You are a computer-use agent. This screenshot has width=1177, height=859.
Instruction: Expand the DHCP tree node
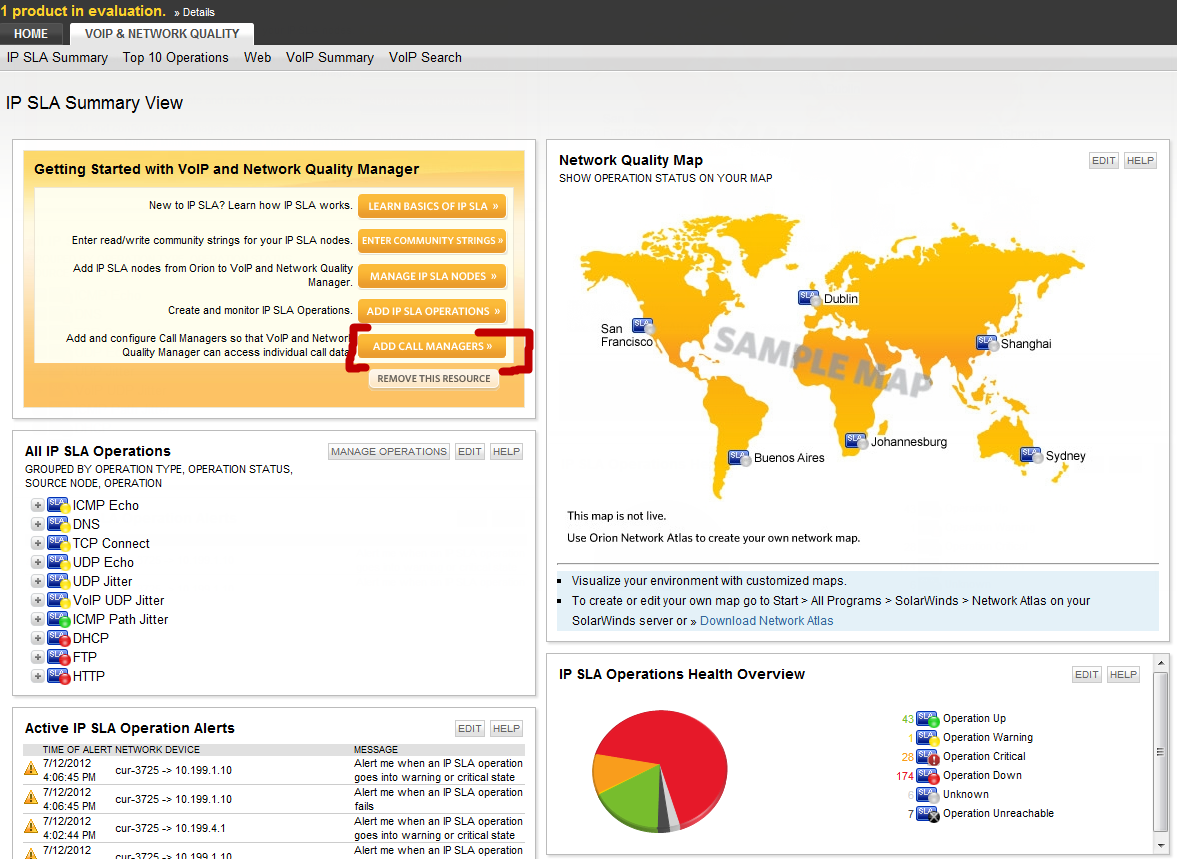37,638
